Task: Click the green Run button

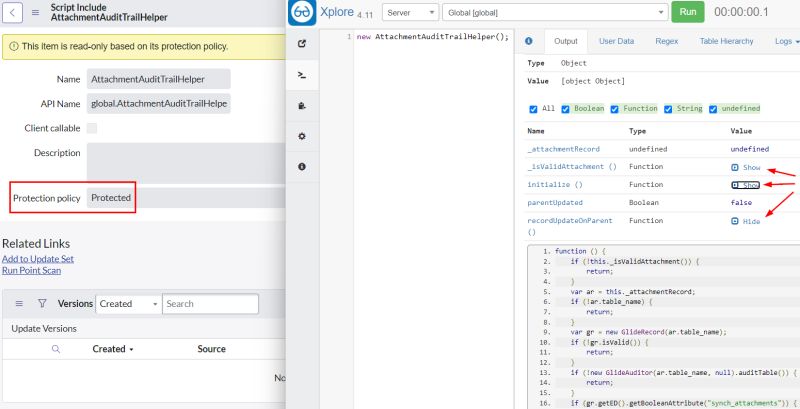Action: point(688,12)
